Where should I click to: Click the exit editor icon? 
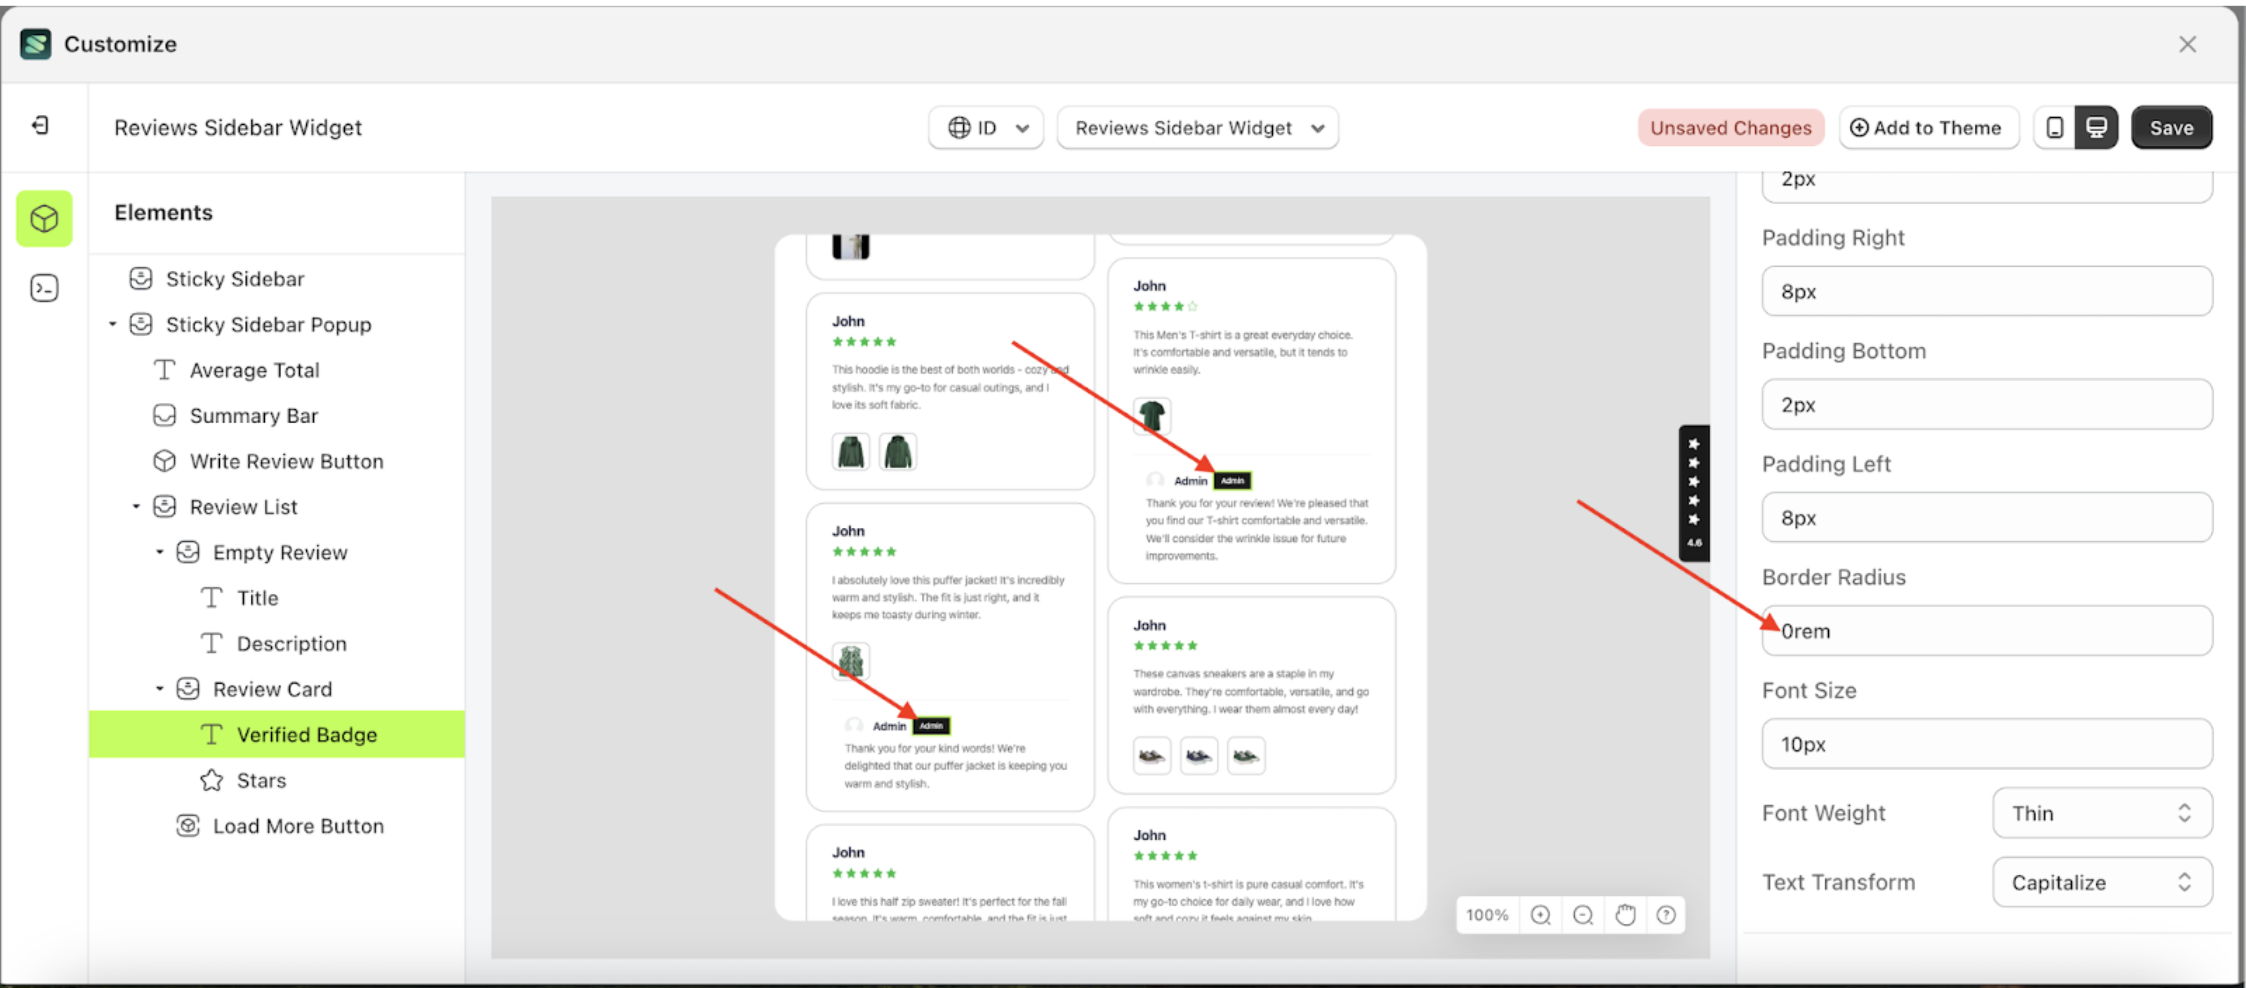[40, 125]
